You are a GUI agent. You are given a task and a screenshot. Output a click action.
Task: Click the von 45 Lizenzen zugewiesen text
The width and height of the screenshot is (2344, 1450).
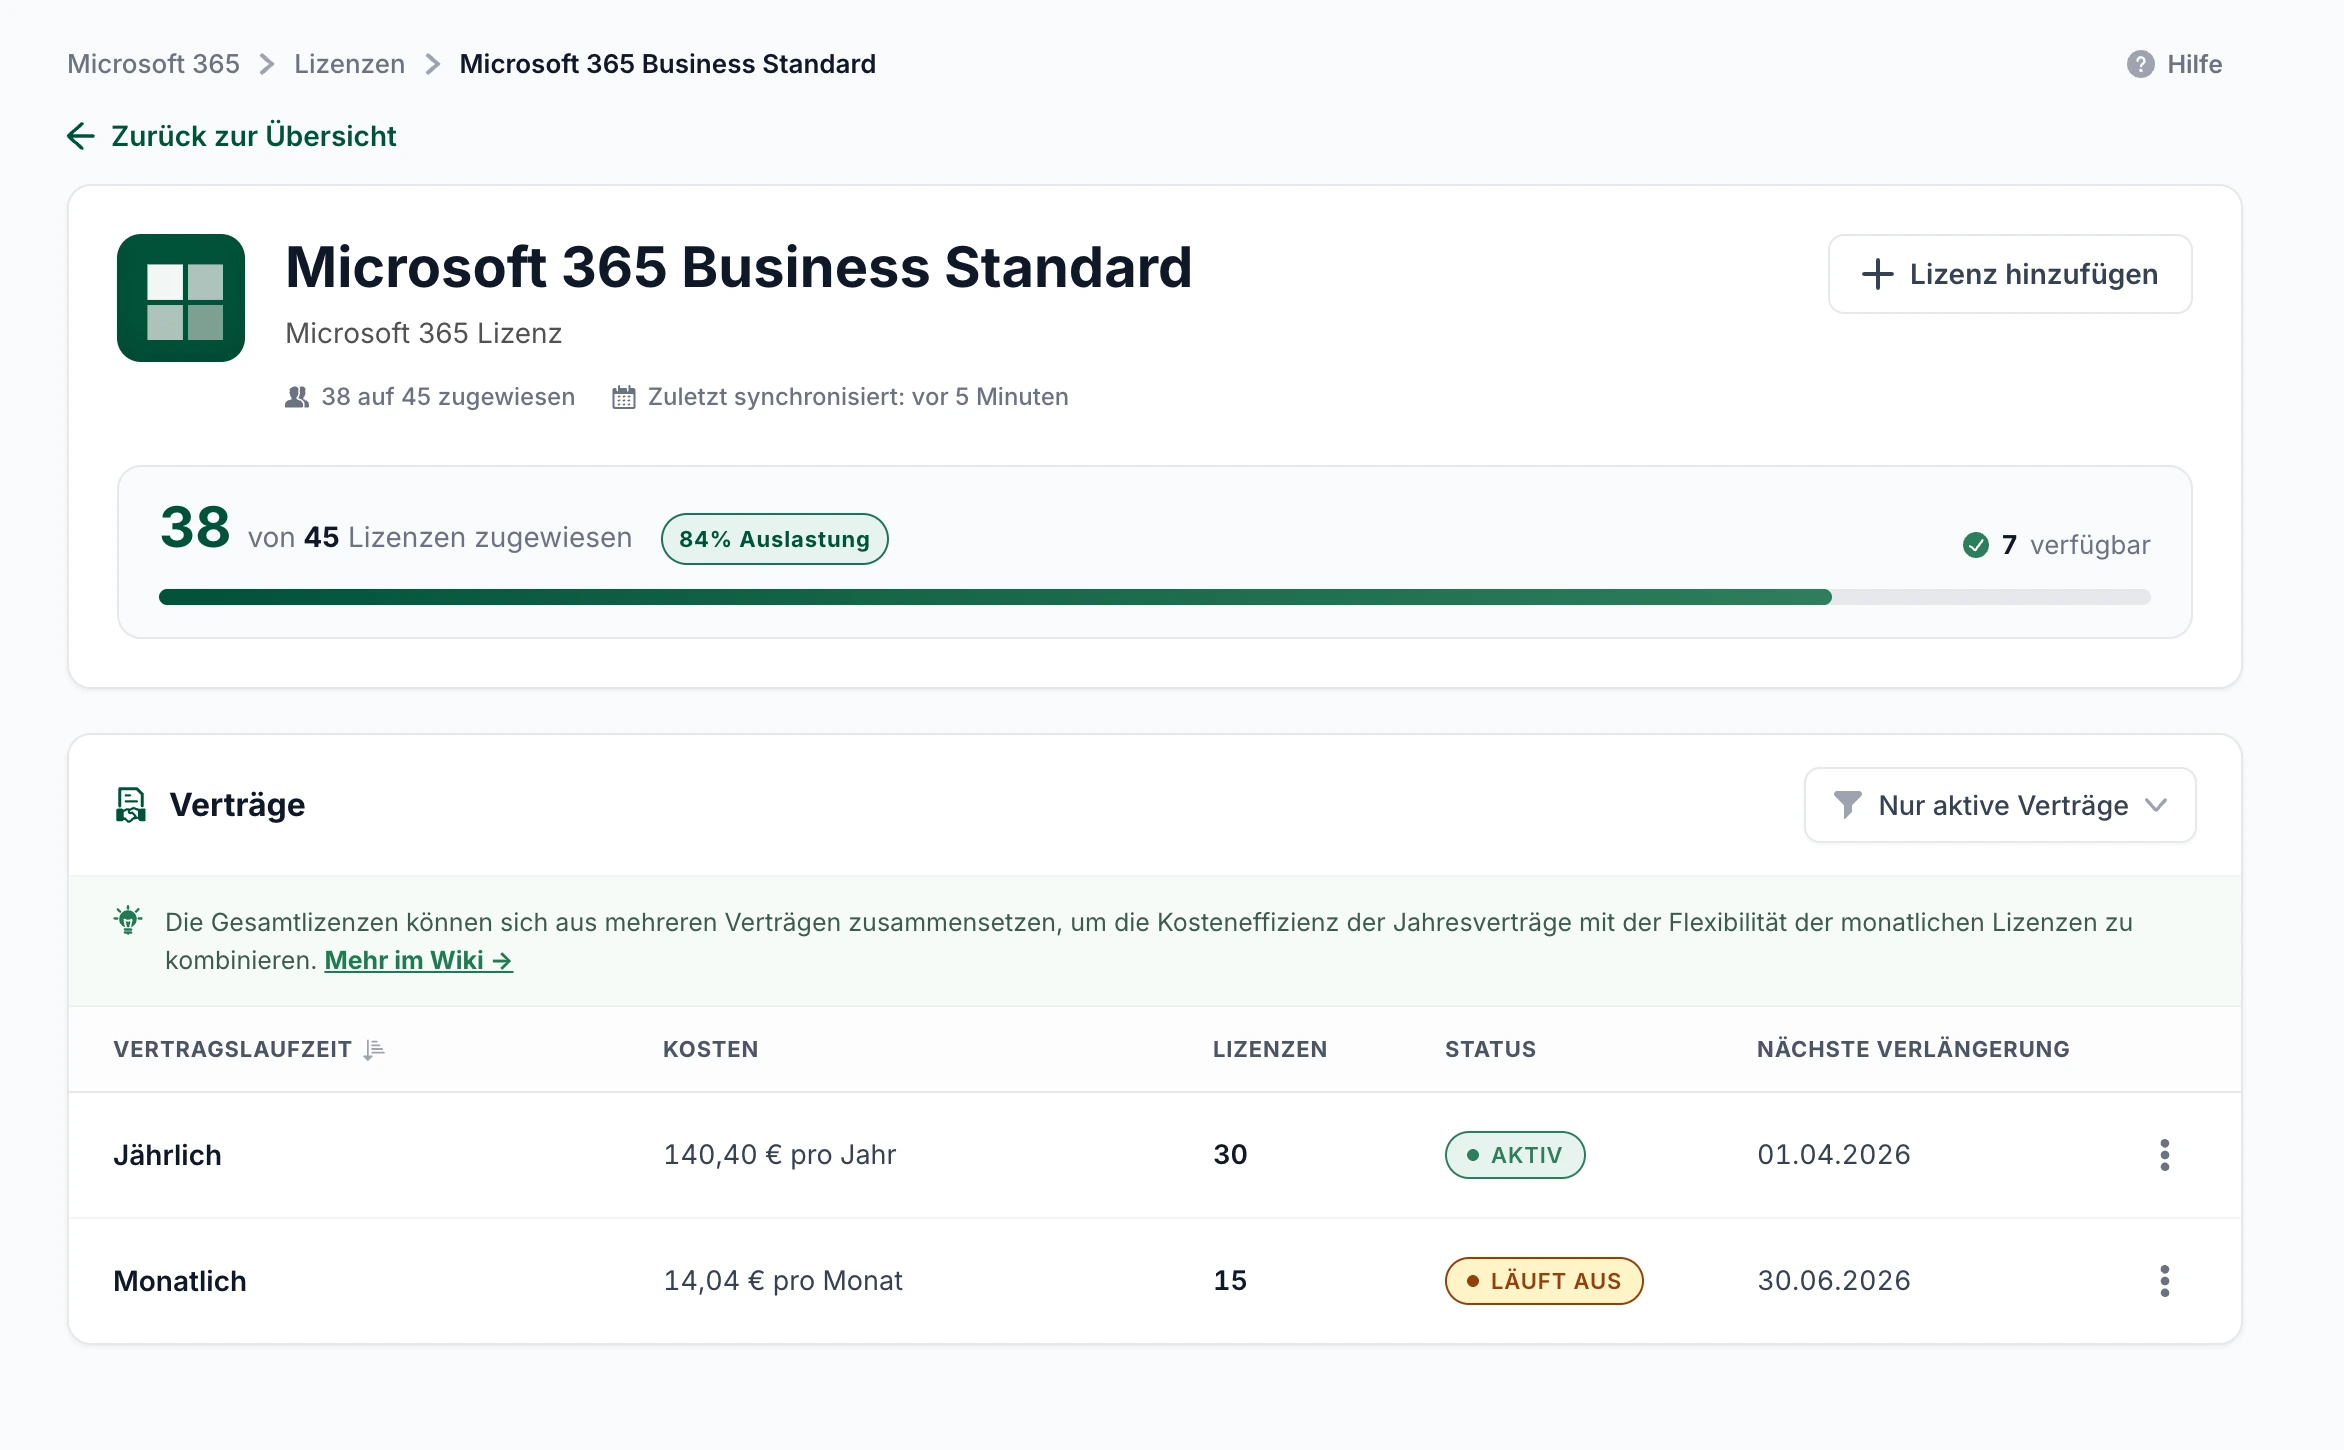pos(440,538)
